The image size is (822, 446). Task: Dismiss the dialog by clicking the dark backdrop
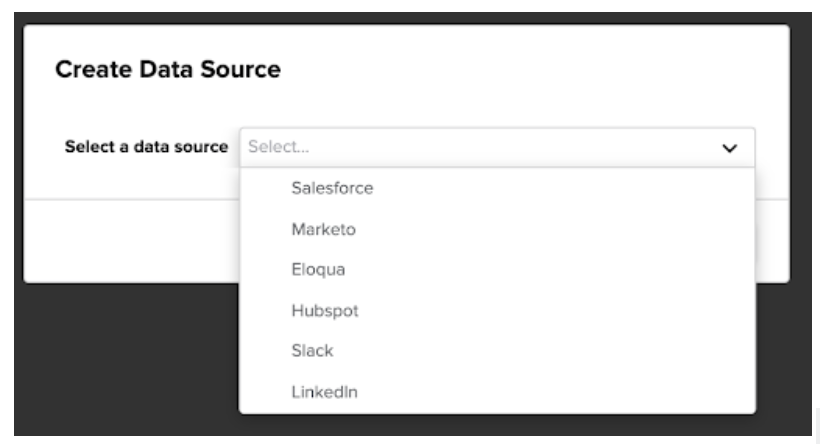pyautogui.click(x=126, y=362)
